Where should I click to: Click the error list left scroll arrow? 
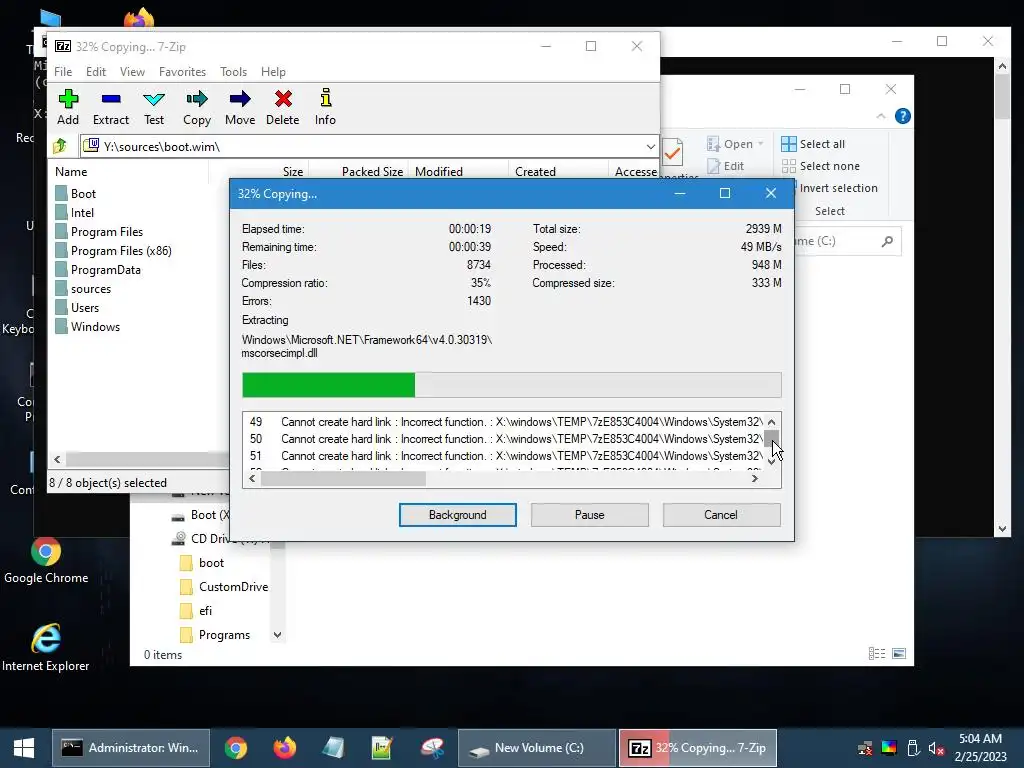point(253,479)
